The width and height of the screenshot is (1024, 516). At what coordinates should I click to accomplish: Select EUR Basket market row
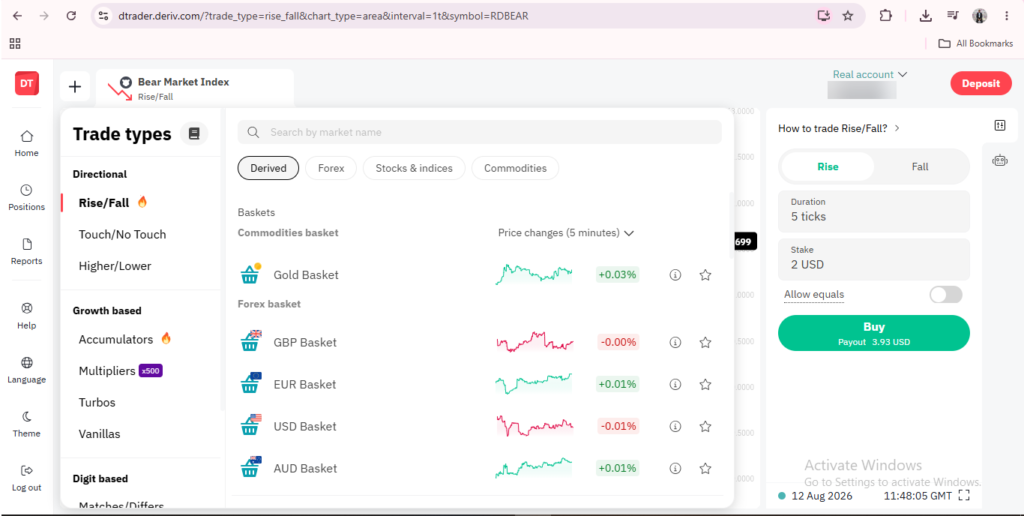479,384
